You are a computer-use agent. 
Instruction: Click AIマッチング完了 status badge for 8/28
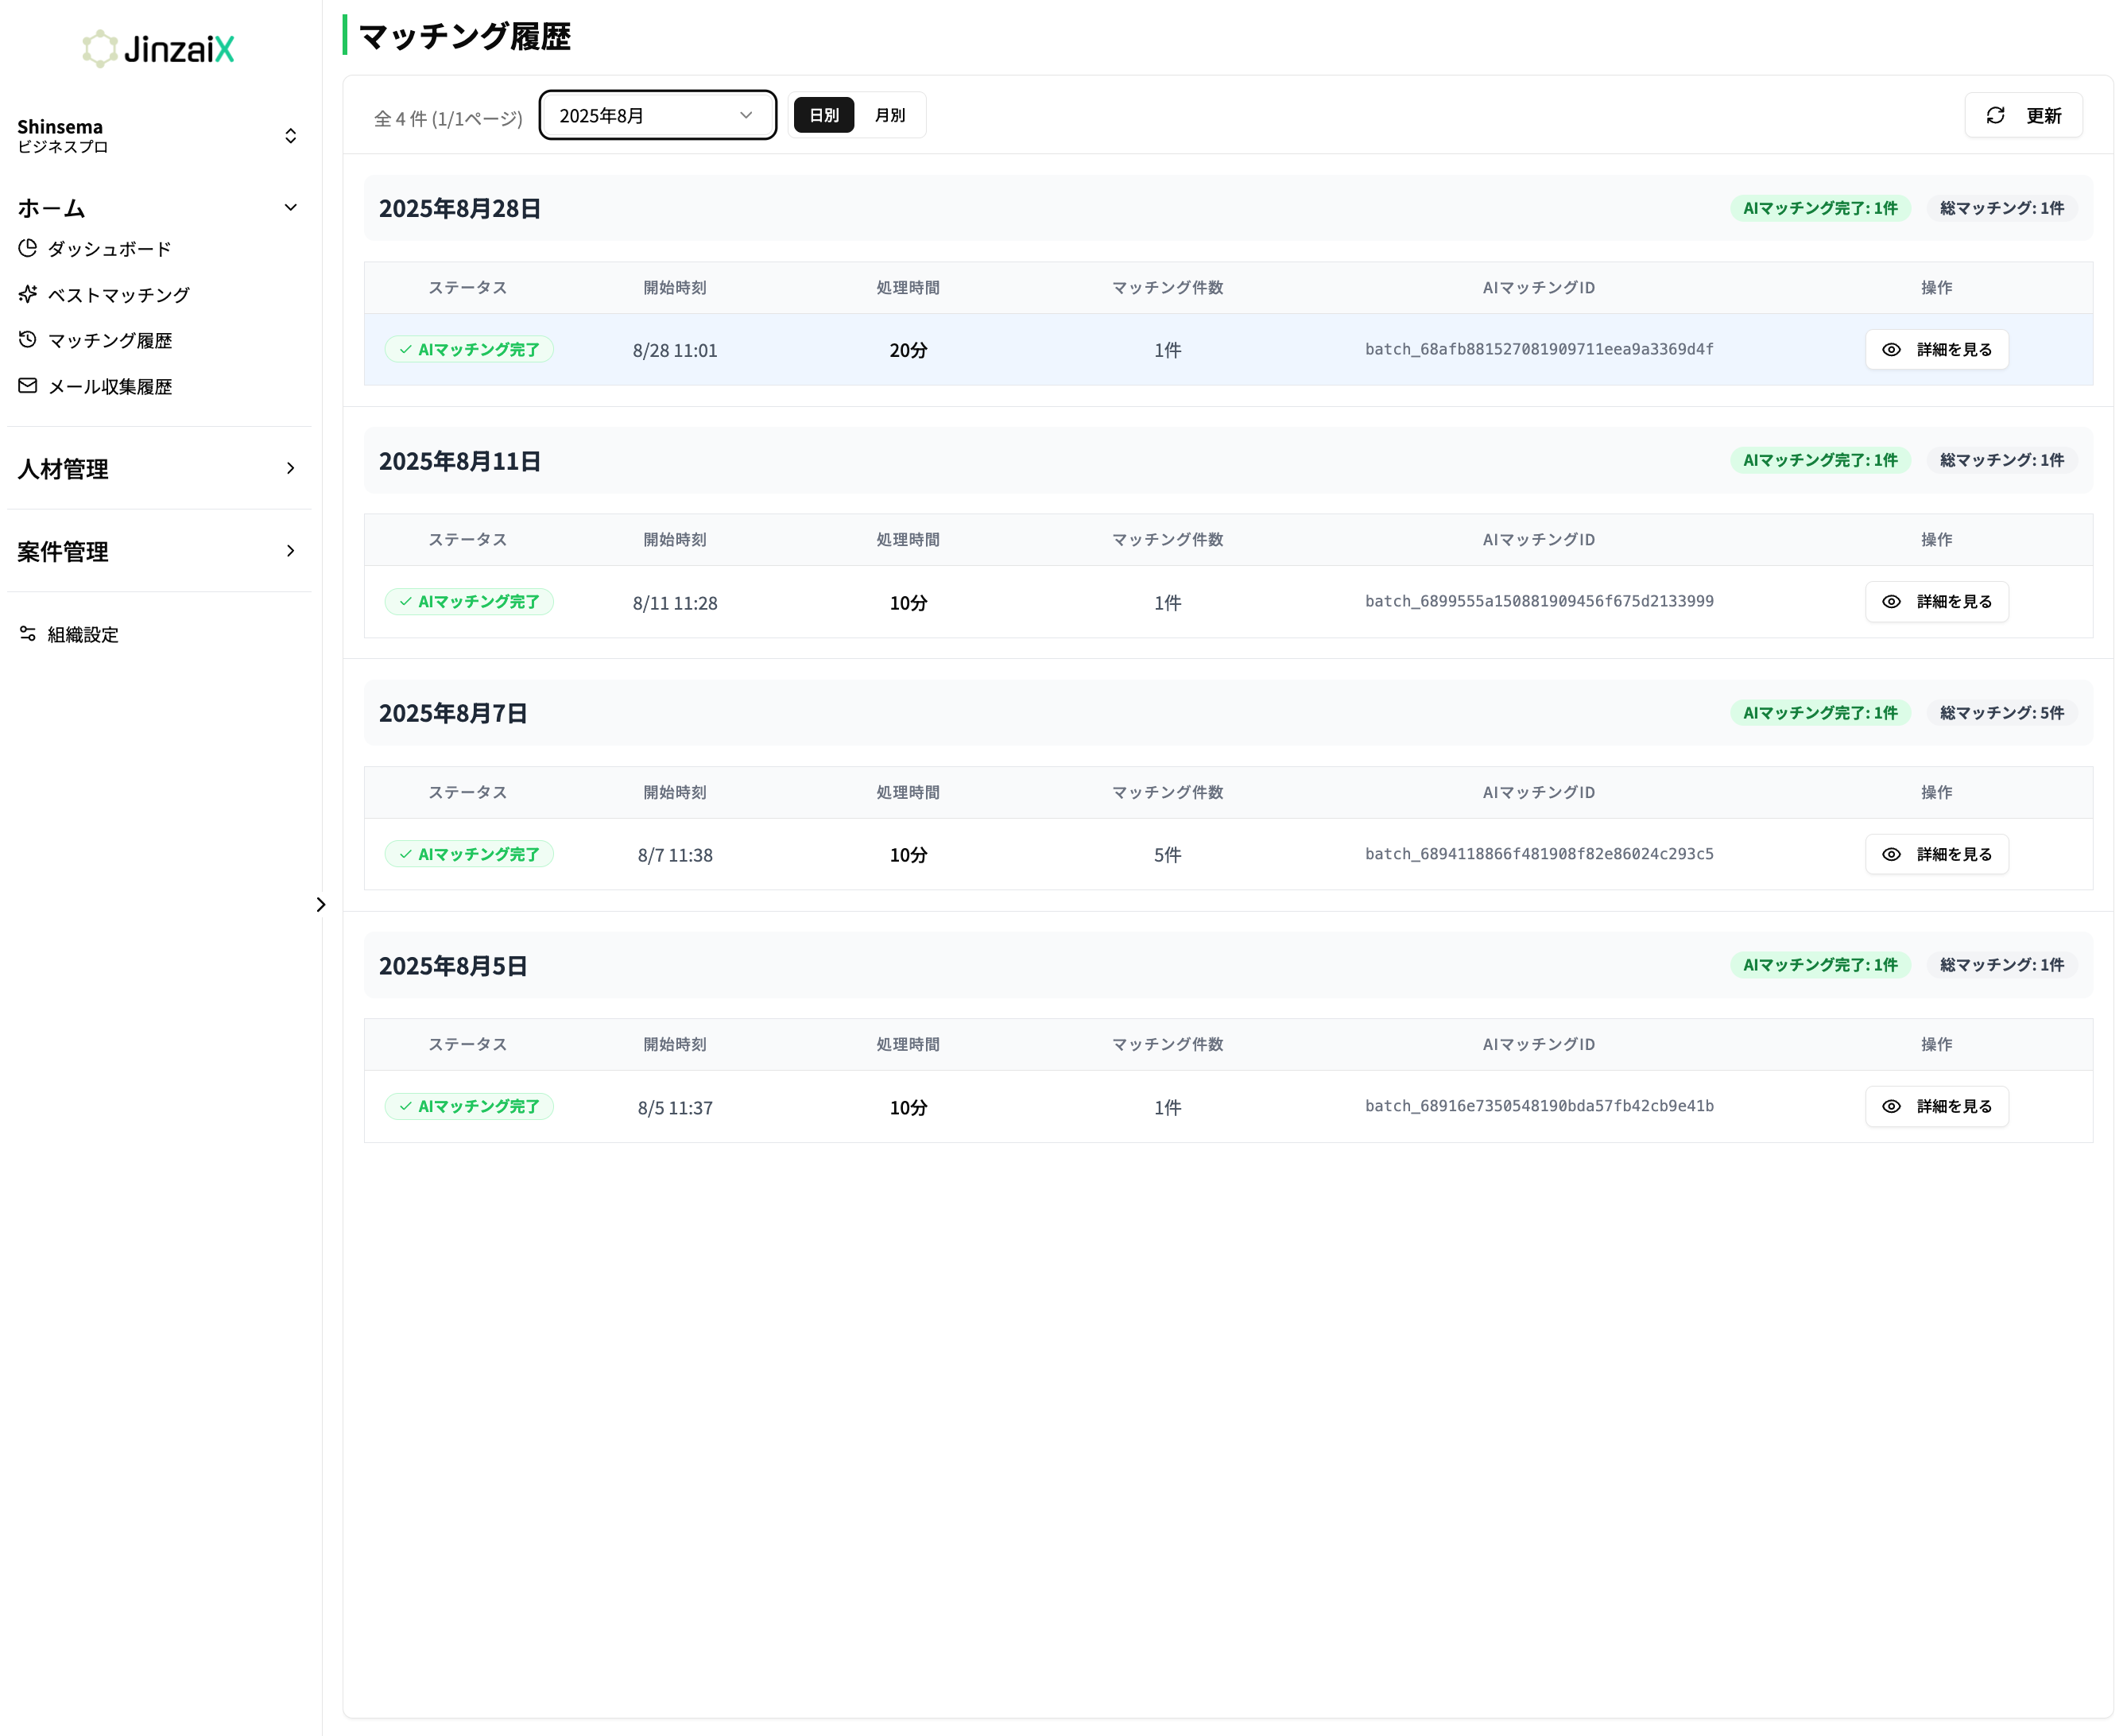tap(469, 350)
